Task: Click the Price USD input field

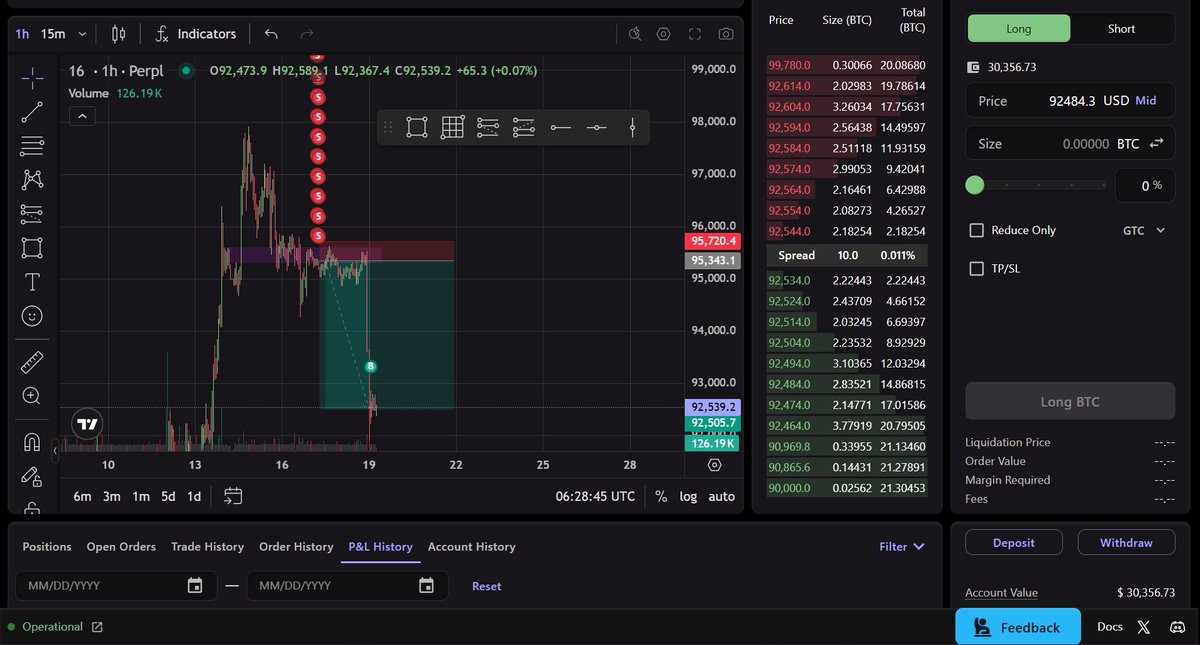Action: click(x=1070, y=101)
